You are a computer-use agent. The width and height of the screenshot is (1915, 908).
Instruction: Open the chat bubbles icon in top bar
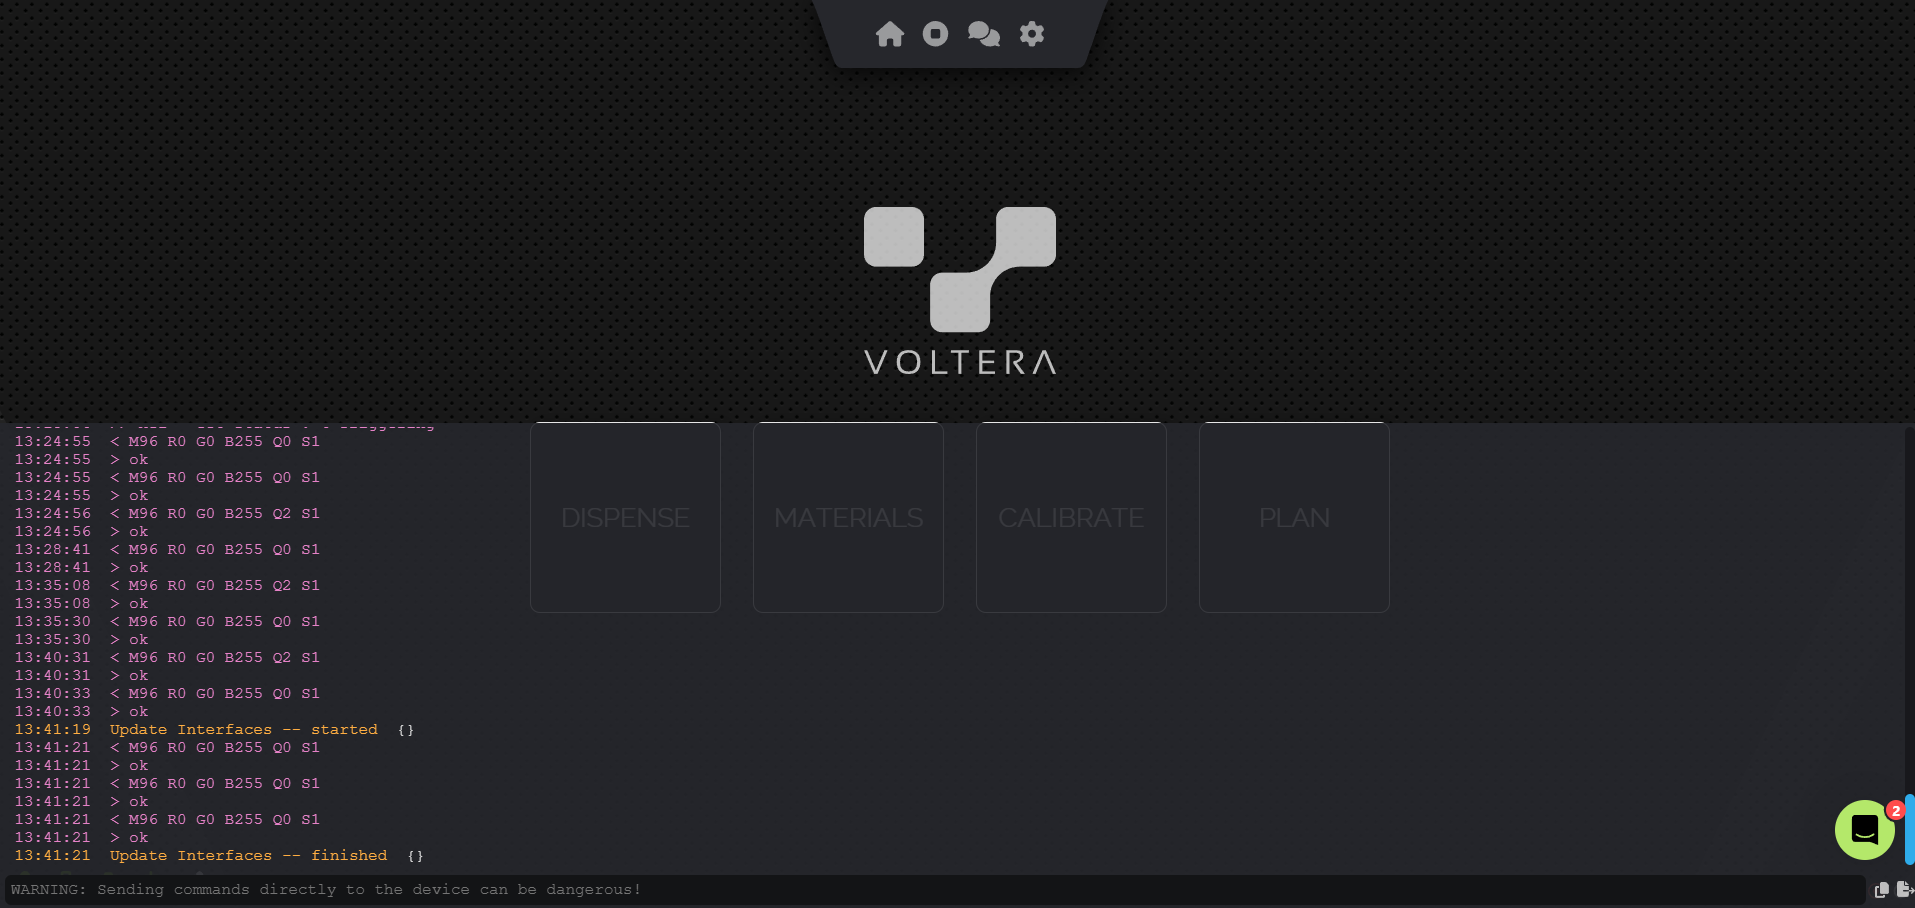984,34
